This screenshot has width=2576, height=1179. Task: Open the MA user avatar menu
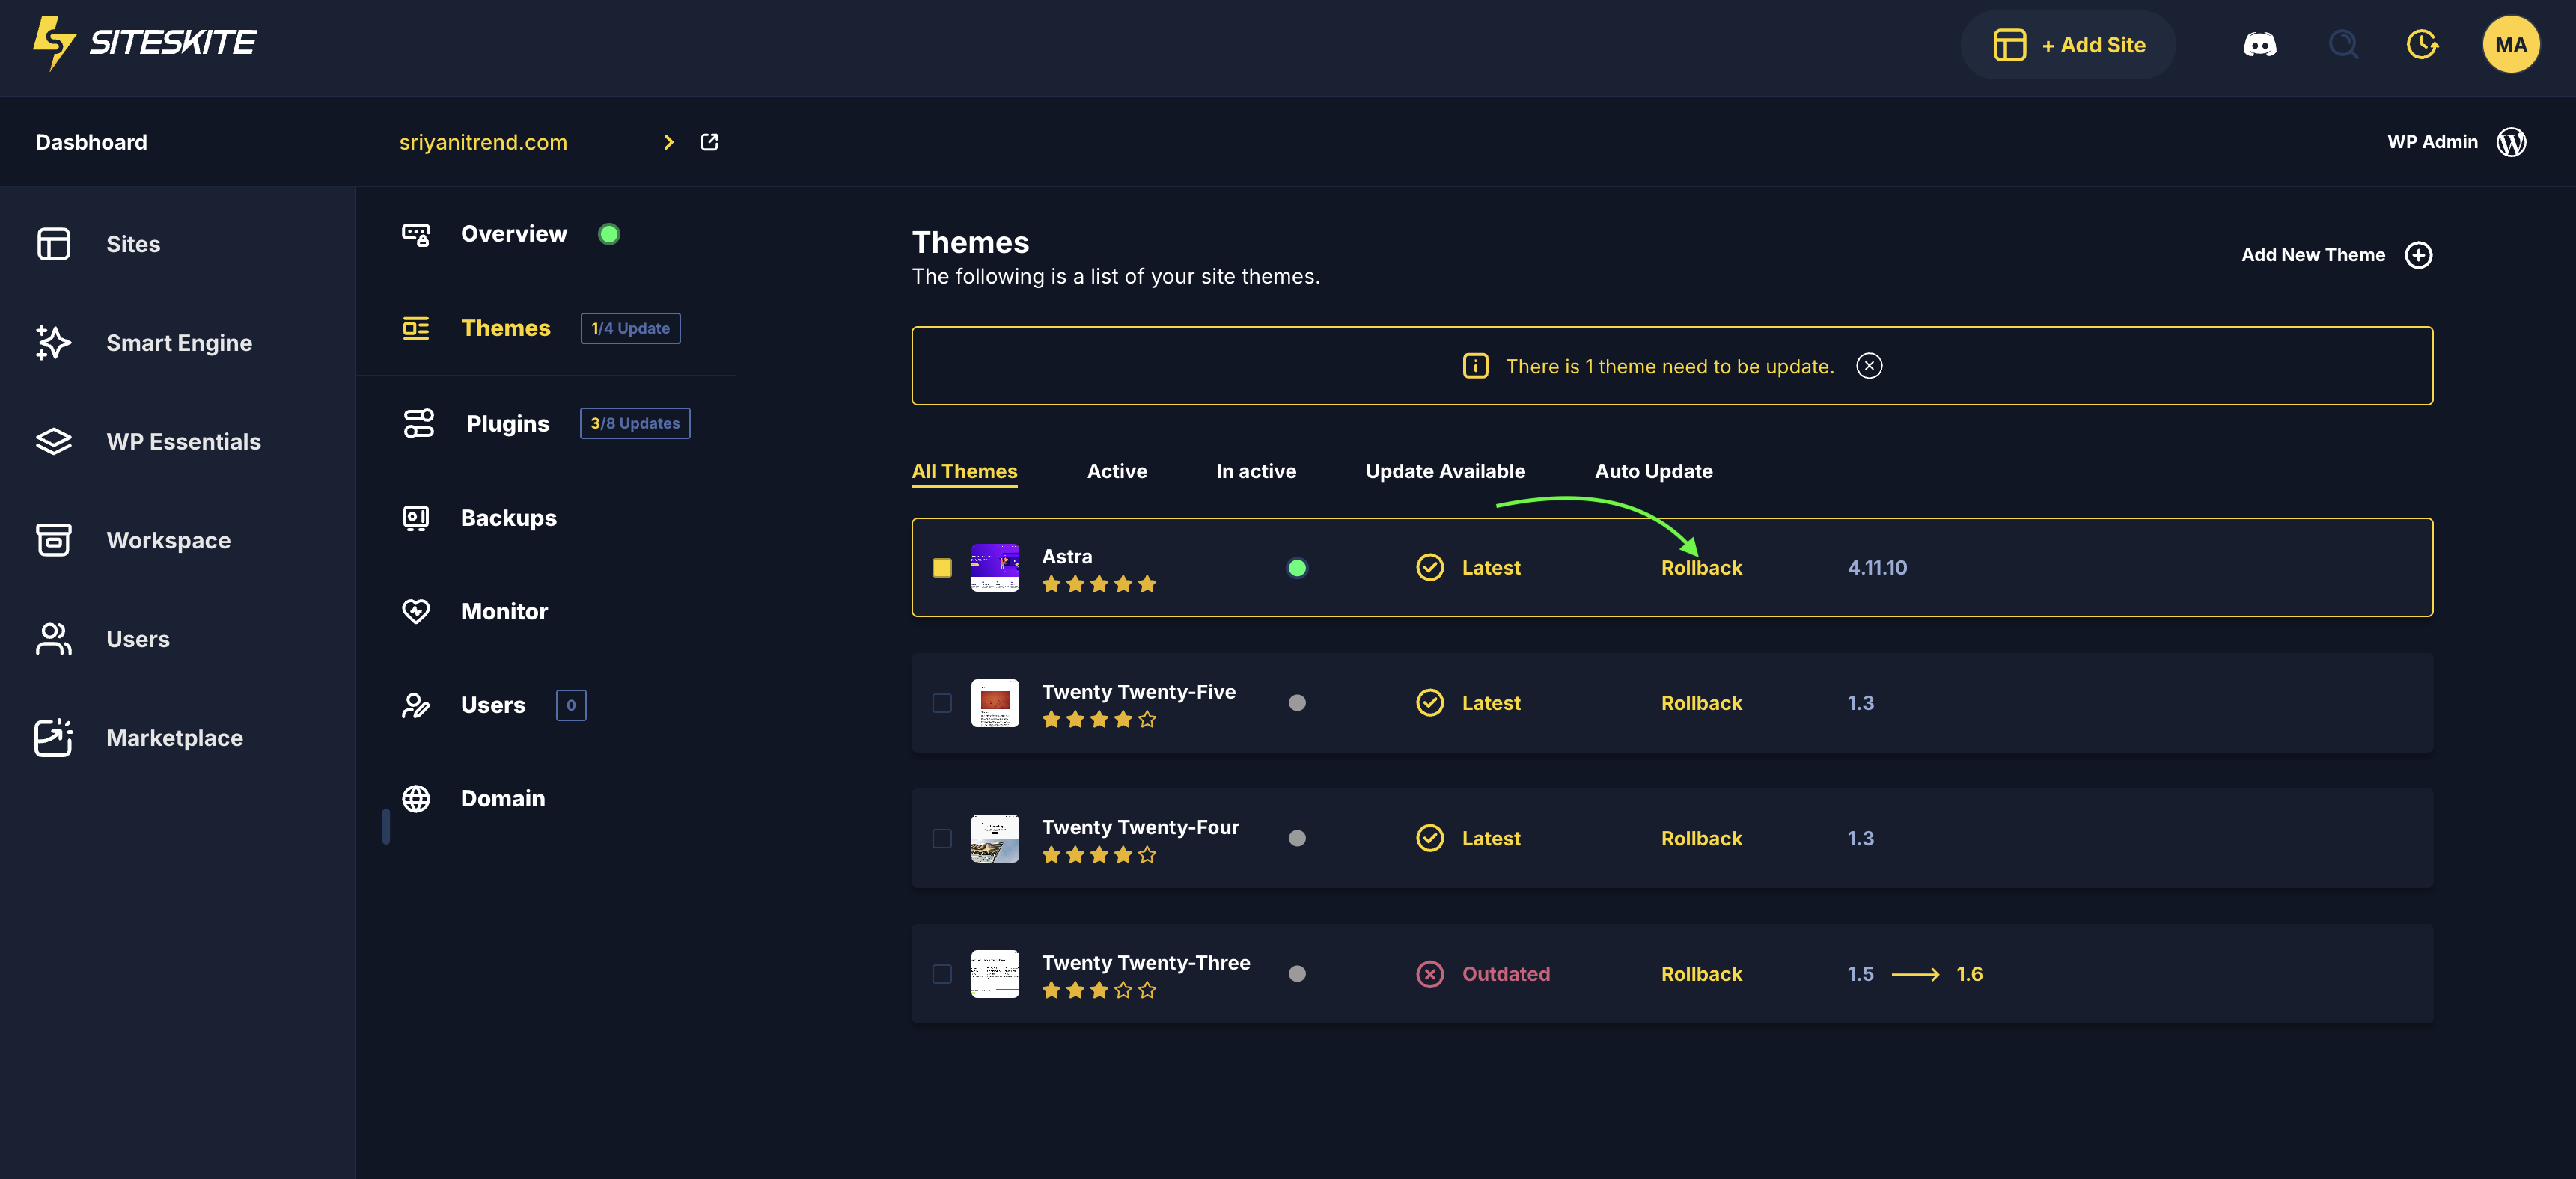tap(2510, 45)
